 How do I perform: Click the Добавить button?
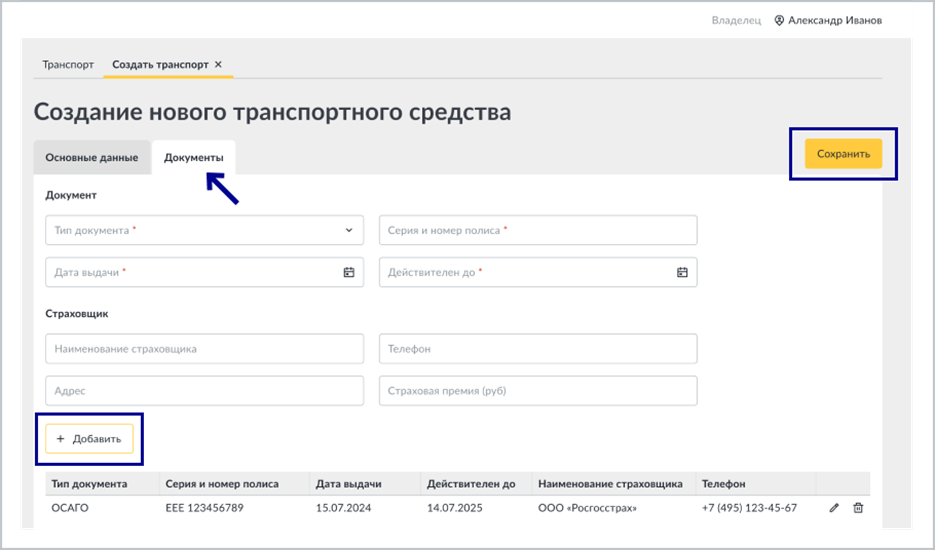pyautogui.click(x=89, y=438)
